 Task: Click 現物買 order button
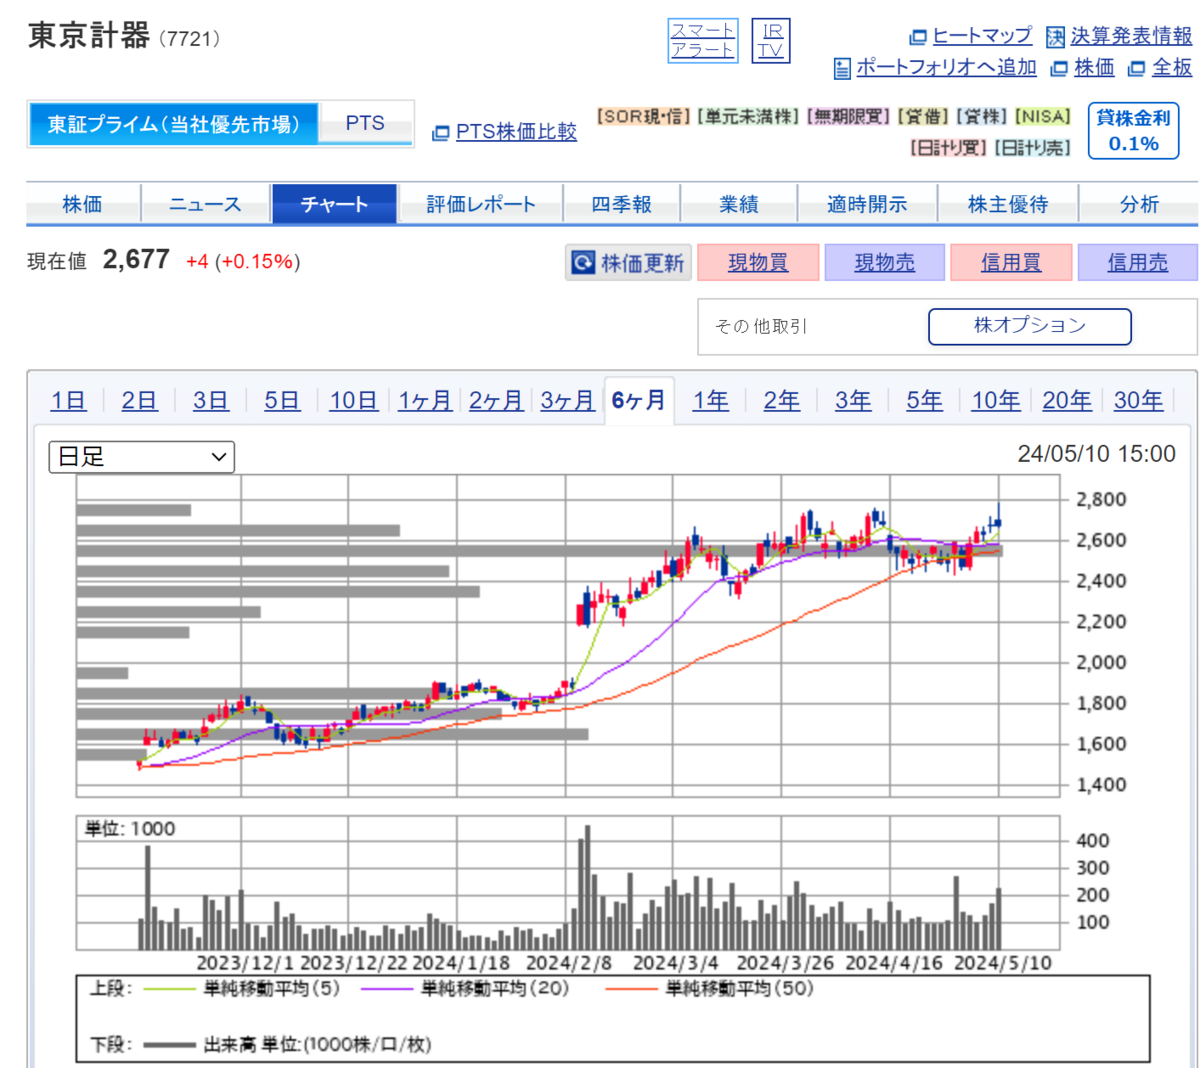[758, 262]
